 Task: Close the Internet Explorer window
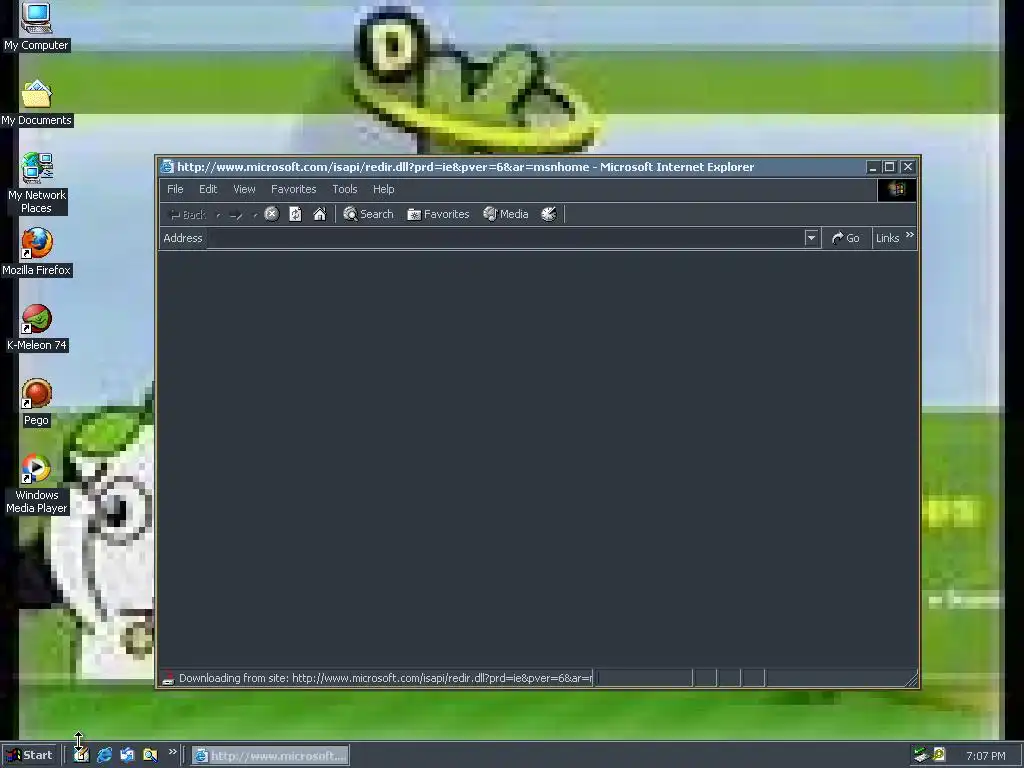point(908,167)
